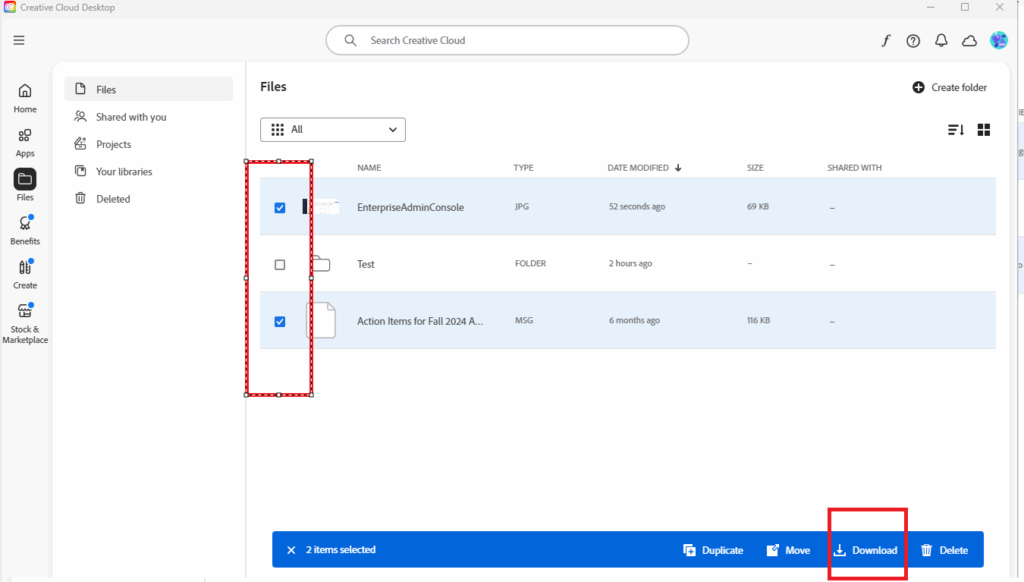The height and width of the screenshot is (582, 1024).
Task: Check cloud sync status icon
Action: pos(969,41)
